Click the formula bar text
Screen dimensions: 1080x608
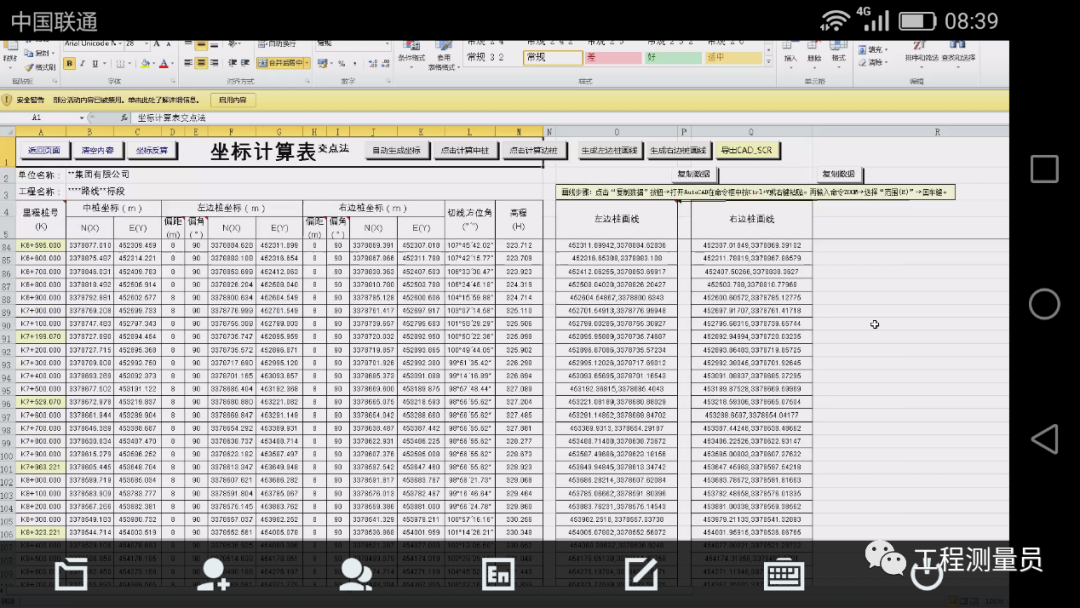[172, 118]
